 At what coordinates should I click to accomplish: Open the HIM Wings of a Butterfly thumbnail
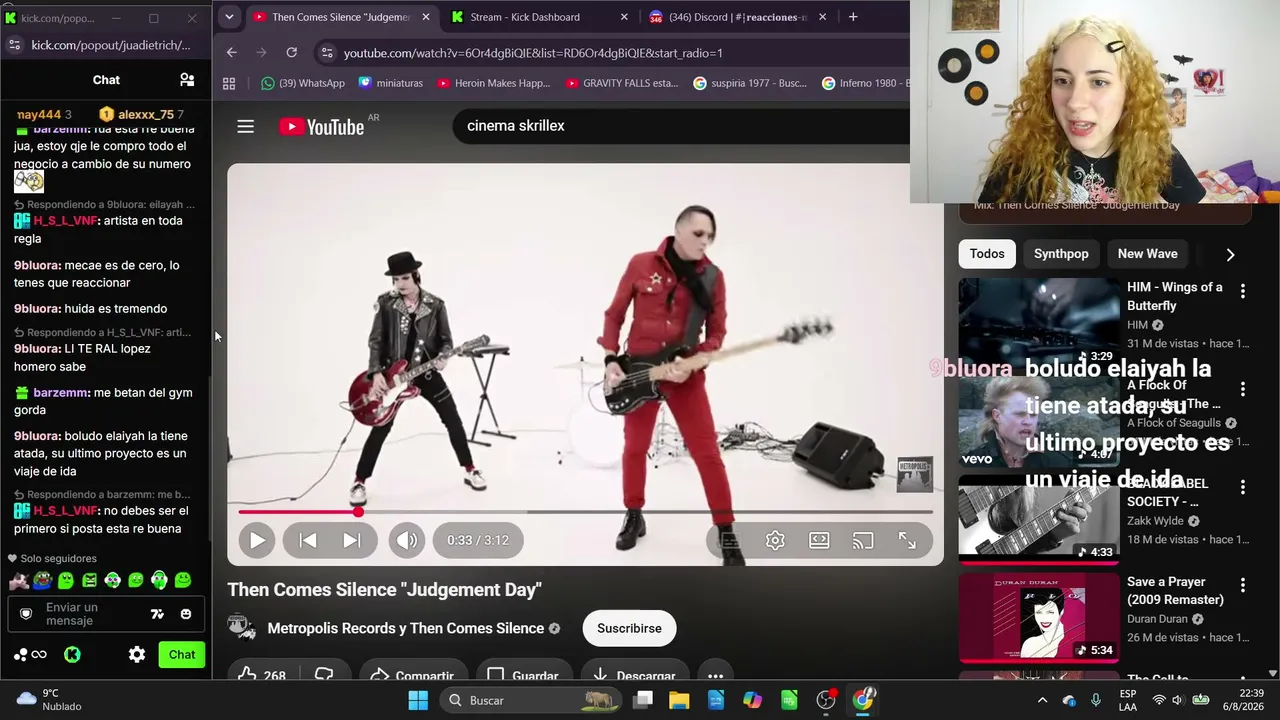pyautogui.click(x=1039, y=322)
